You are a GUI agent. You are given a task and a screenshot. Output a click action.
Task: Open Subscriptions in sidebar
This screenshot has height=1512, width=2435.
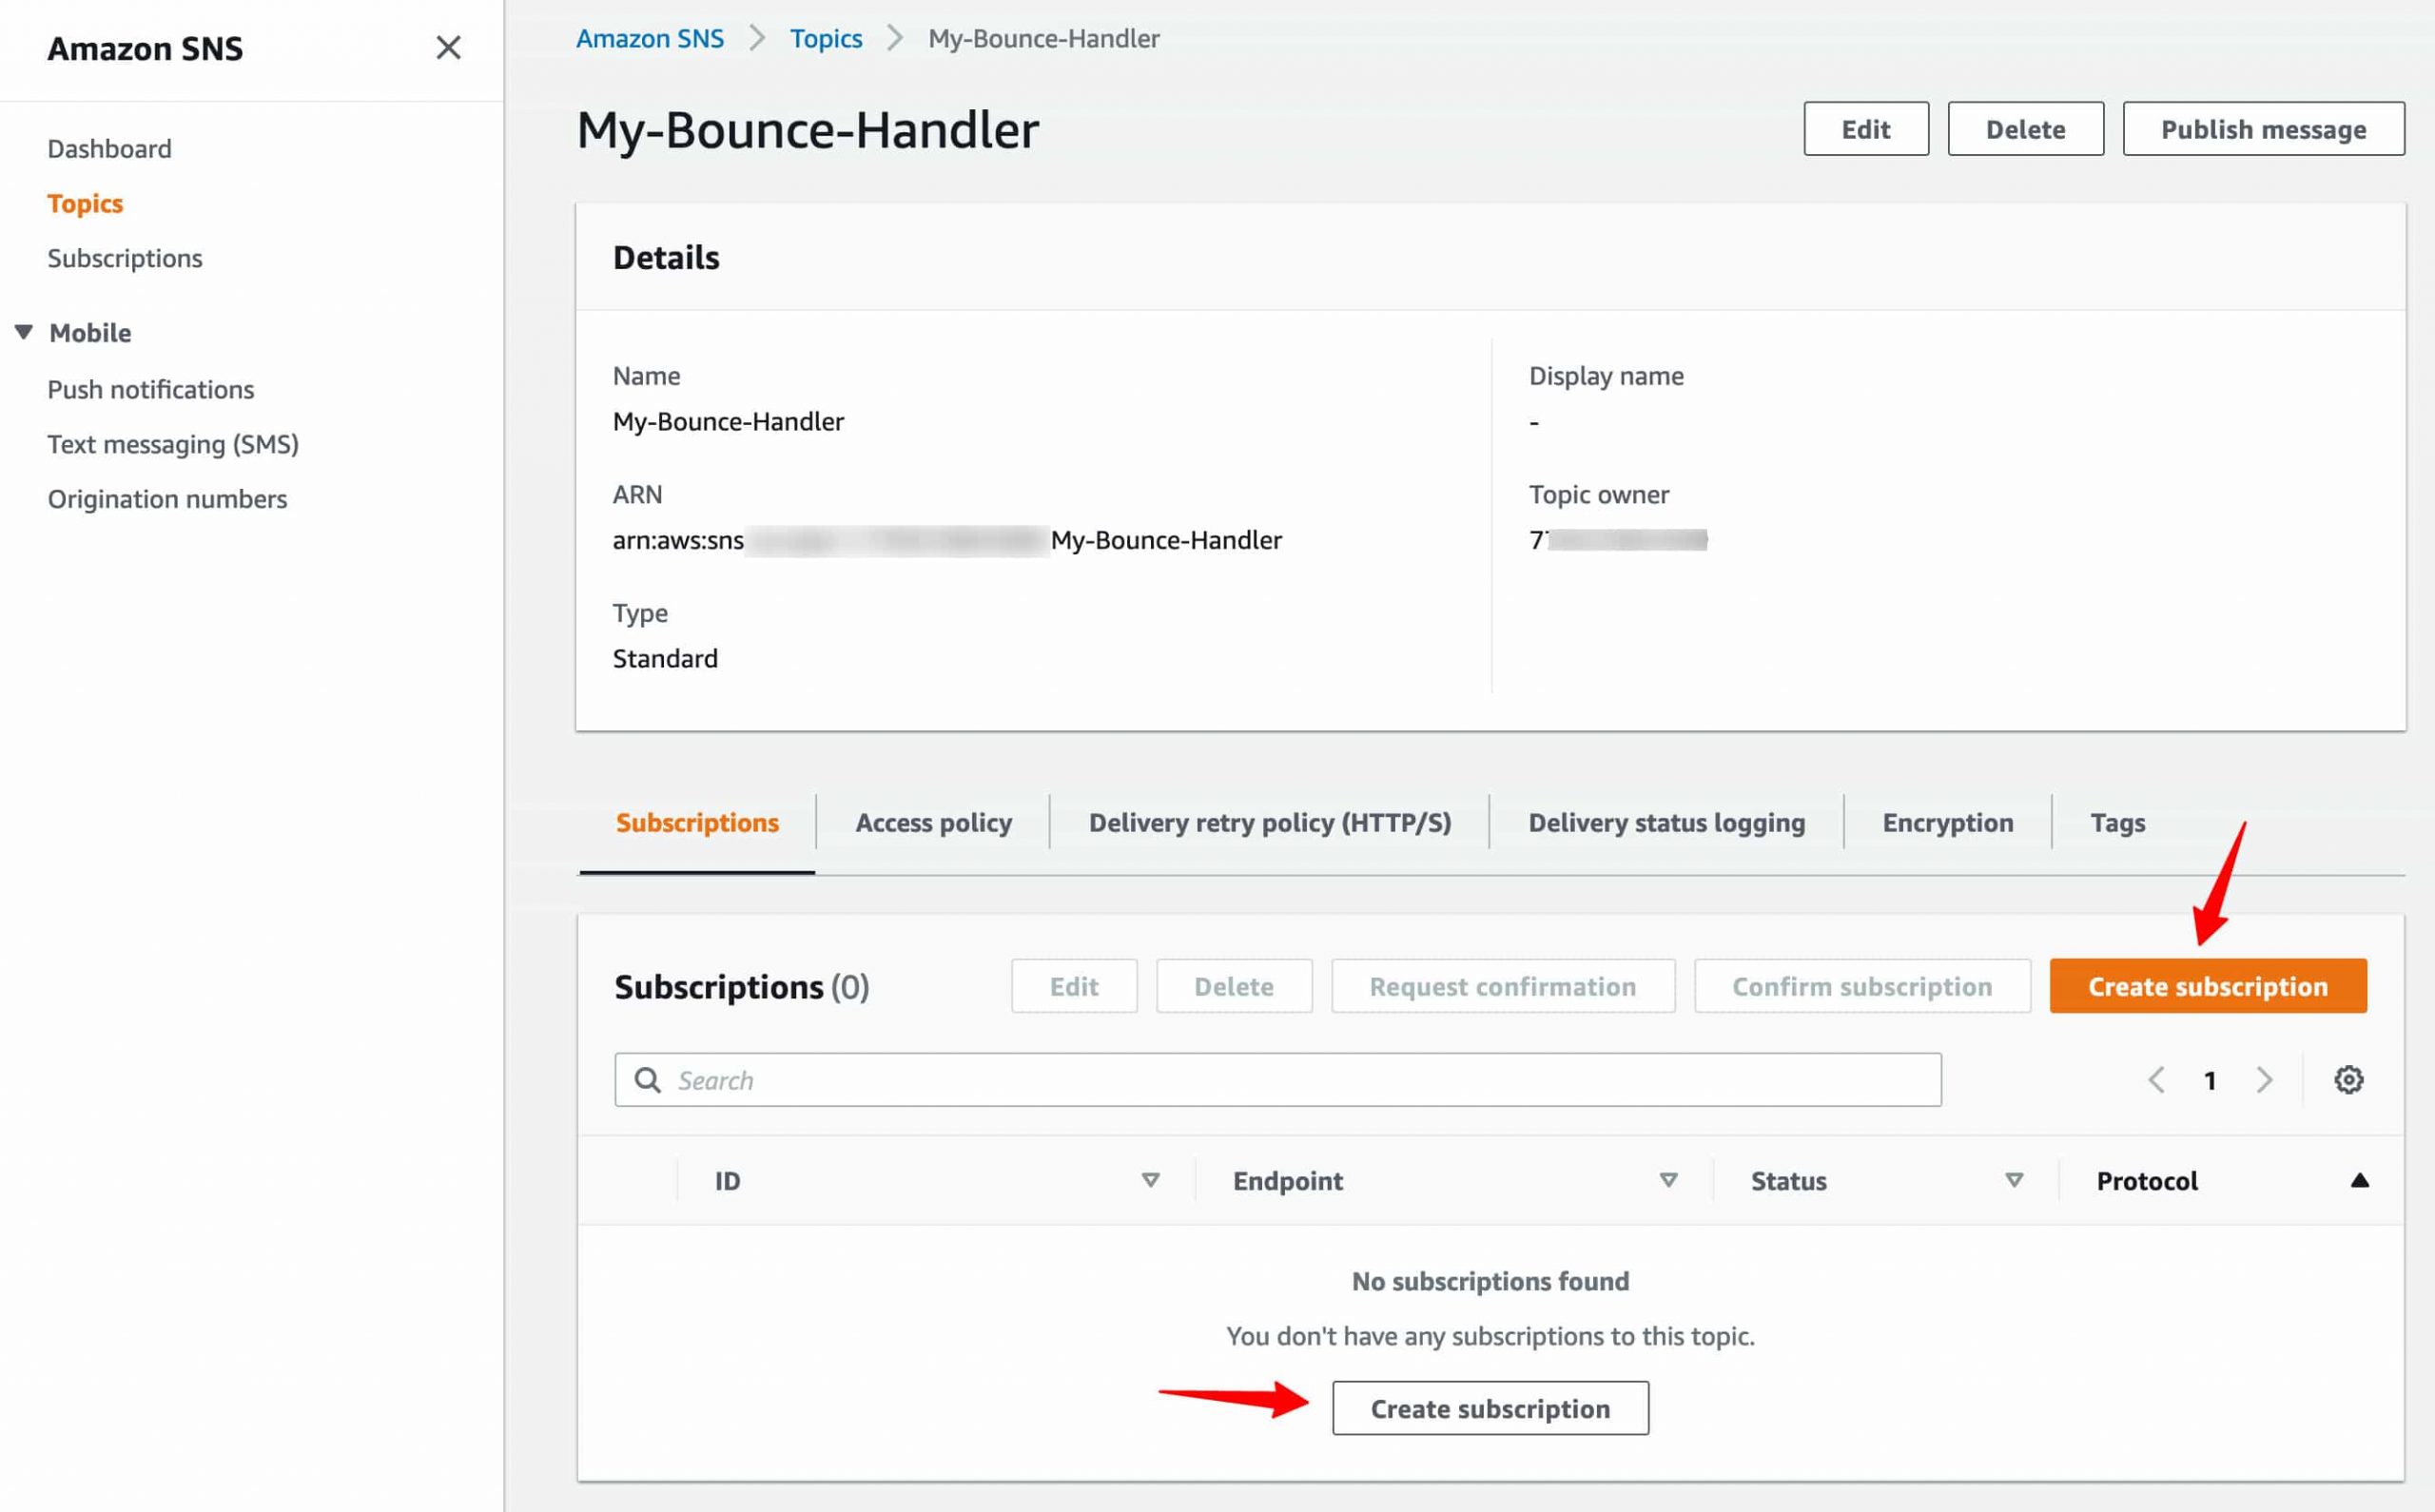[x=125, y=258]
